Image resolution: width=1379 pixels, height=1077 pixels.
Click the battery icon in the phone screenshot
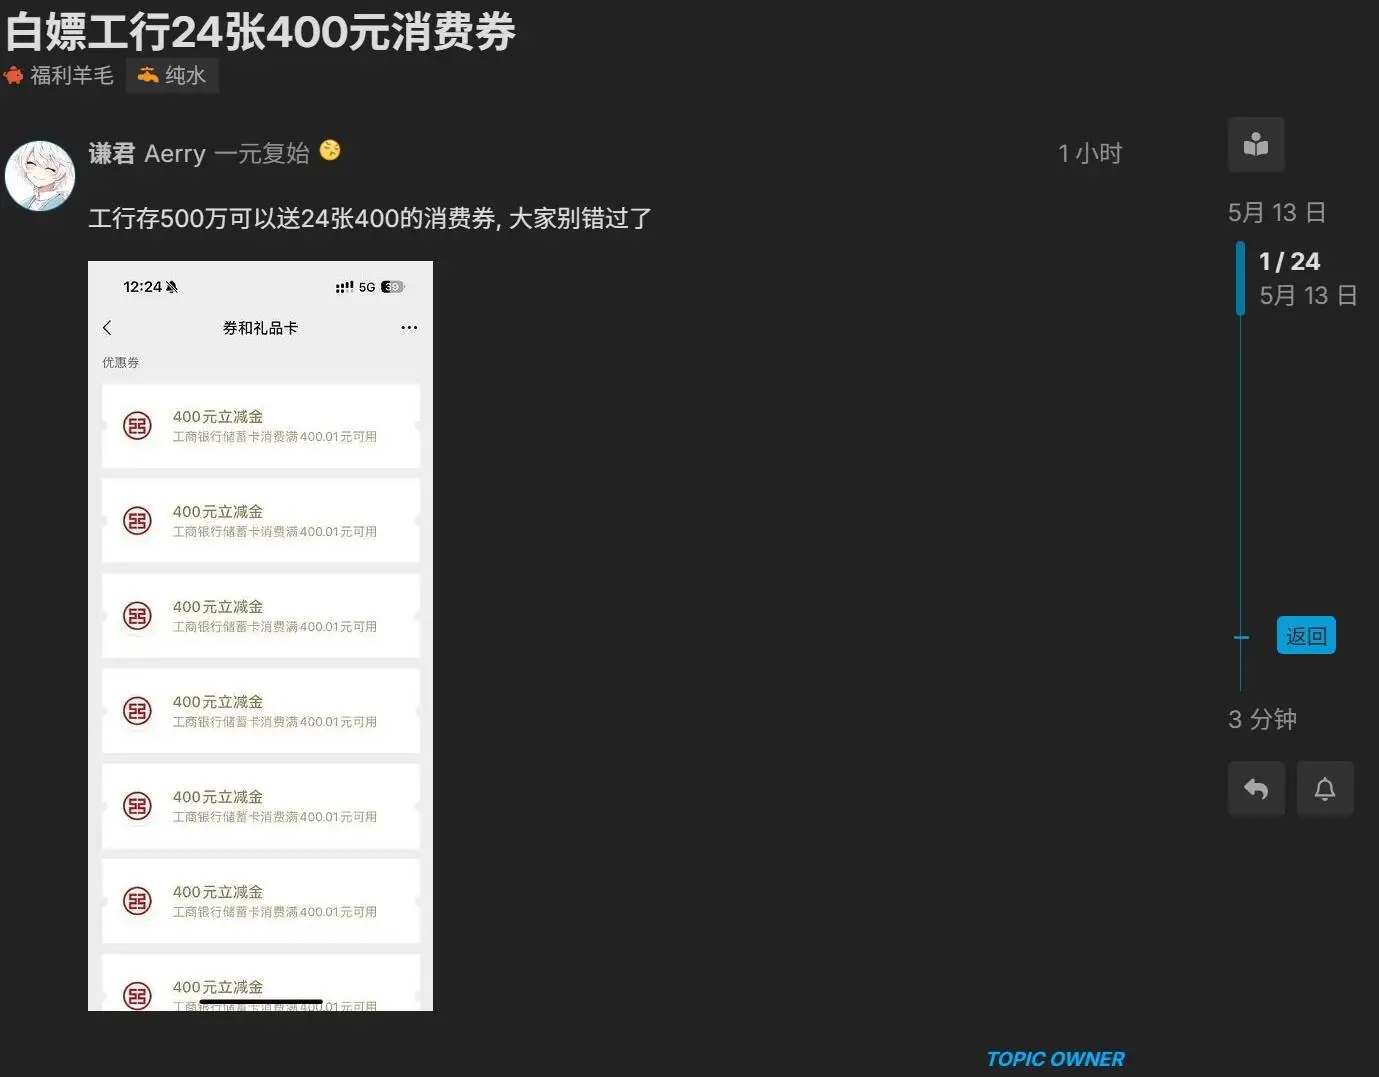pyautogui.click(x=393, y=287)
